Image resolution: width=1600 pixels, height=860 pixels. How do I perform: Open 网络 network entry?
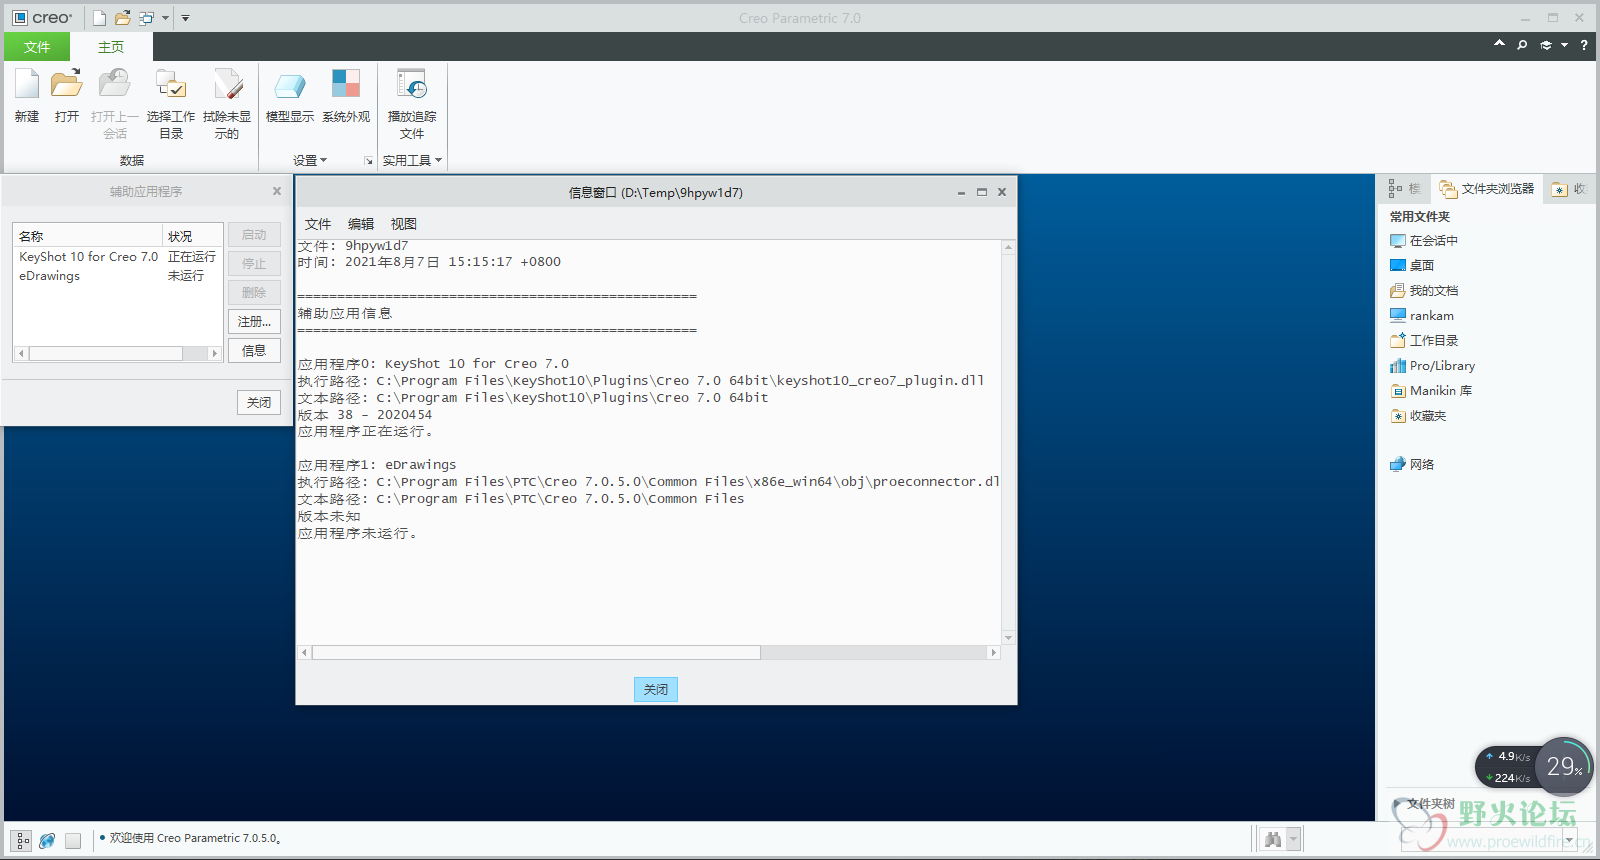tap(1412, 464)
